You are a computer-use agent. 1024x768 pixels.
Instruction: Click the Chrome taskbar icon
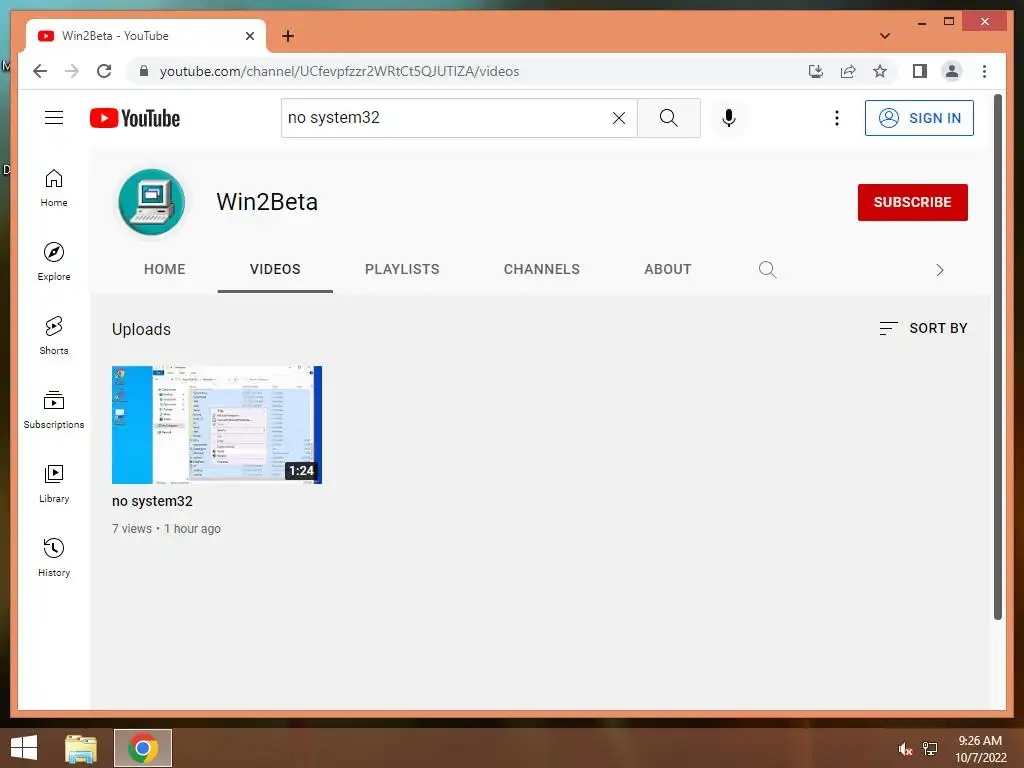click(x=143, y=748)
